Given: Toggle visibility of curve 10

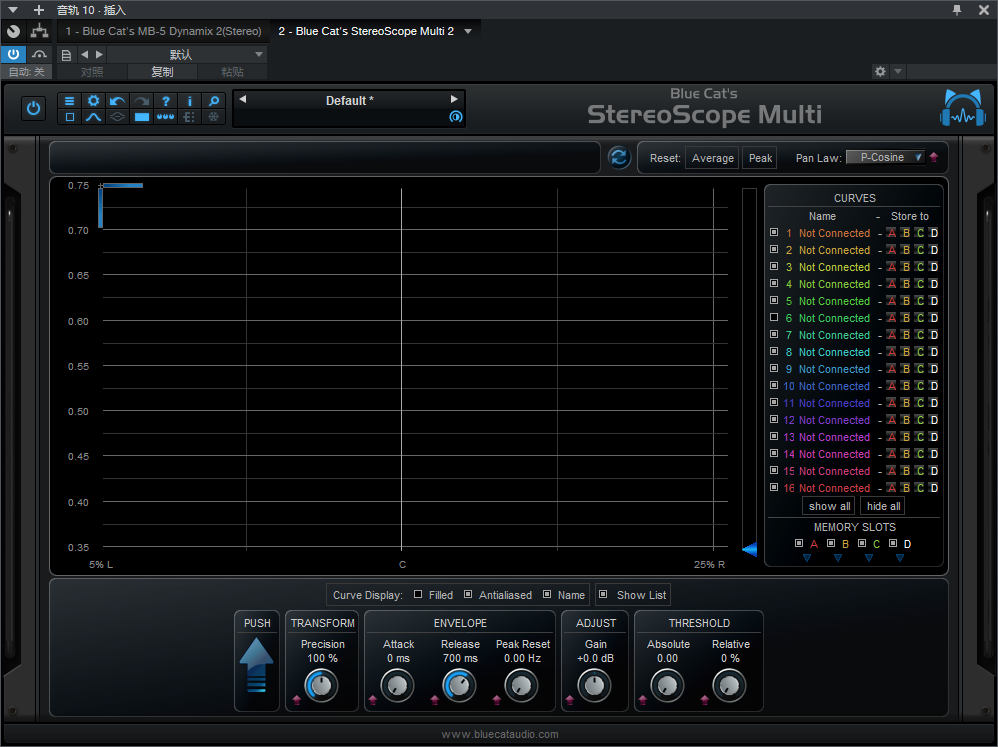Looking at the screenshot, I should tap(774, 385).
